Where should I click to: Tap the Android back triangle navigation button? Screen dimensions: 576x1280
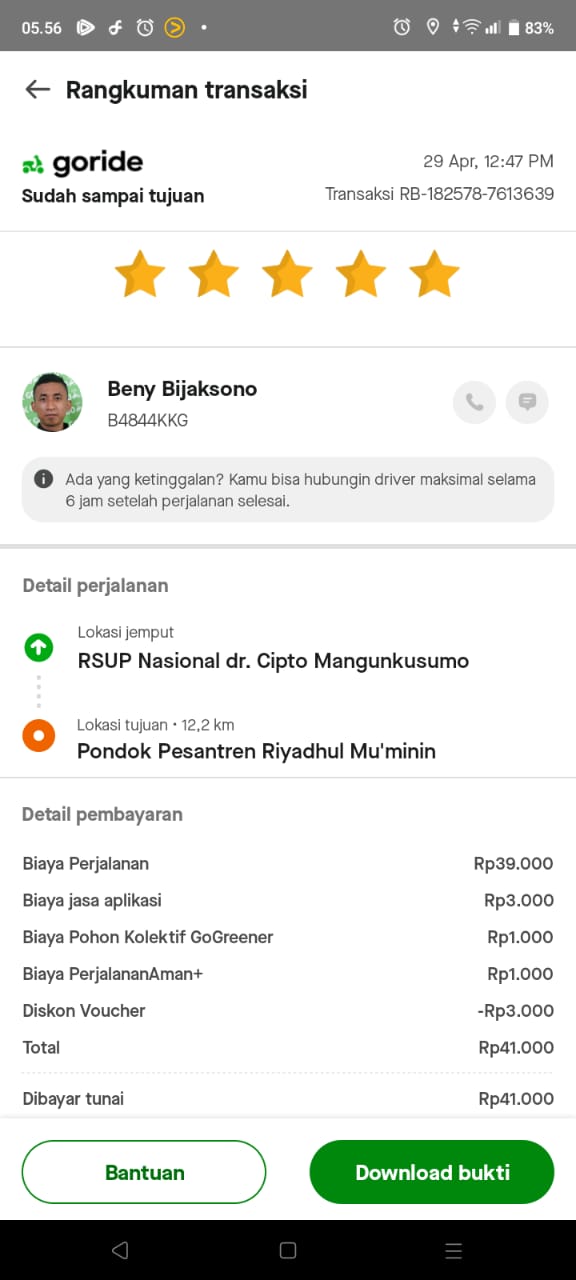tap(120, 1250)
